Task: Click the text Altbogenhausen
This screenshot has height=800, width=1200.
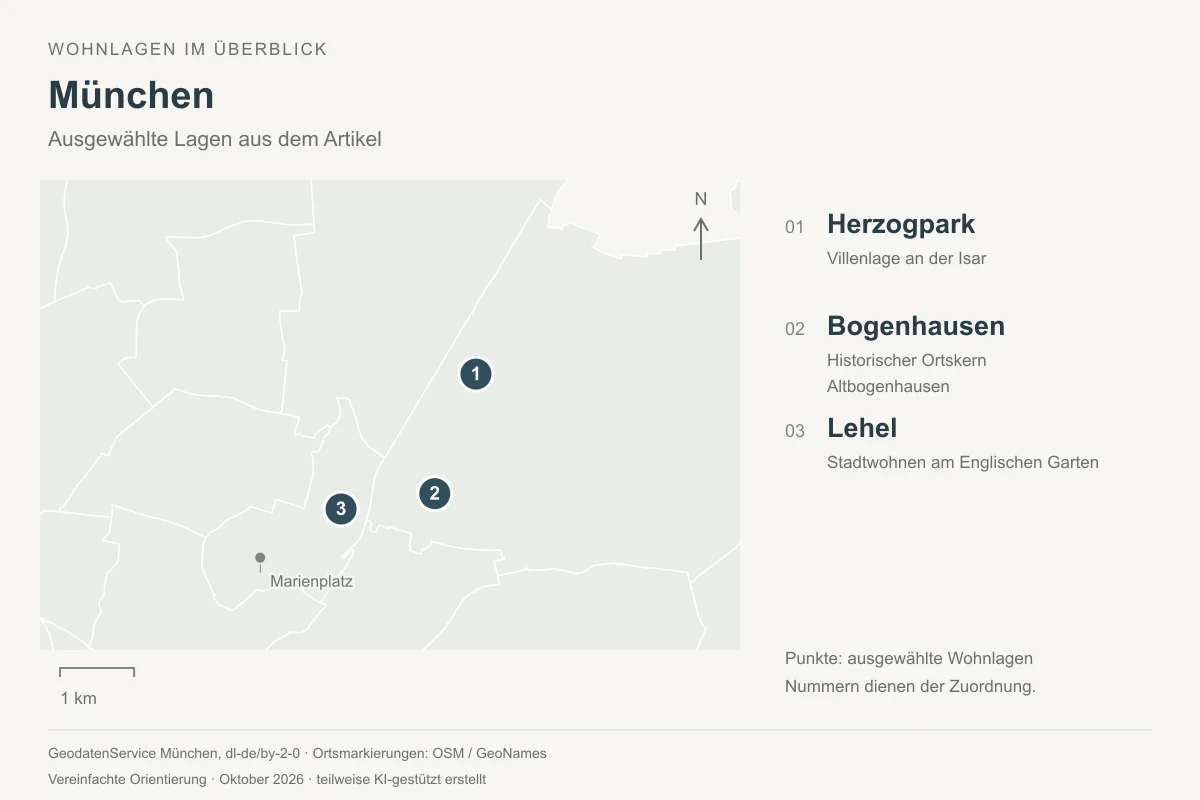Action: click(x=888, y=386)
